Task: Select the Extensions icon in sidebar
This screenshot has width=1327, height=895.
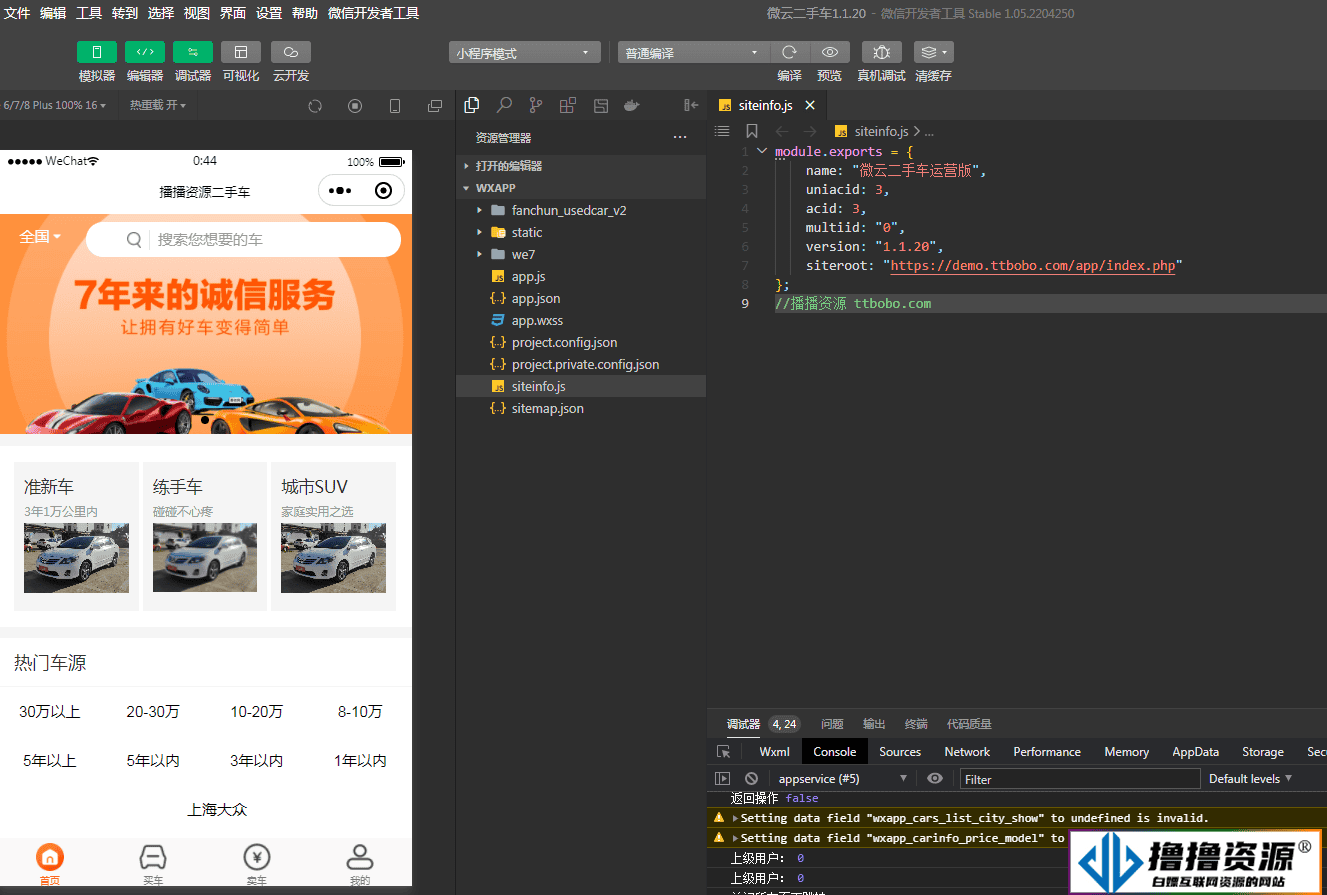Action: pos(568,105)
